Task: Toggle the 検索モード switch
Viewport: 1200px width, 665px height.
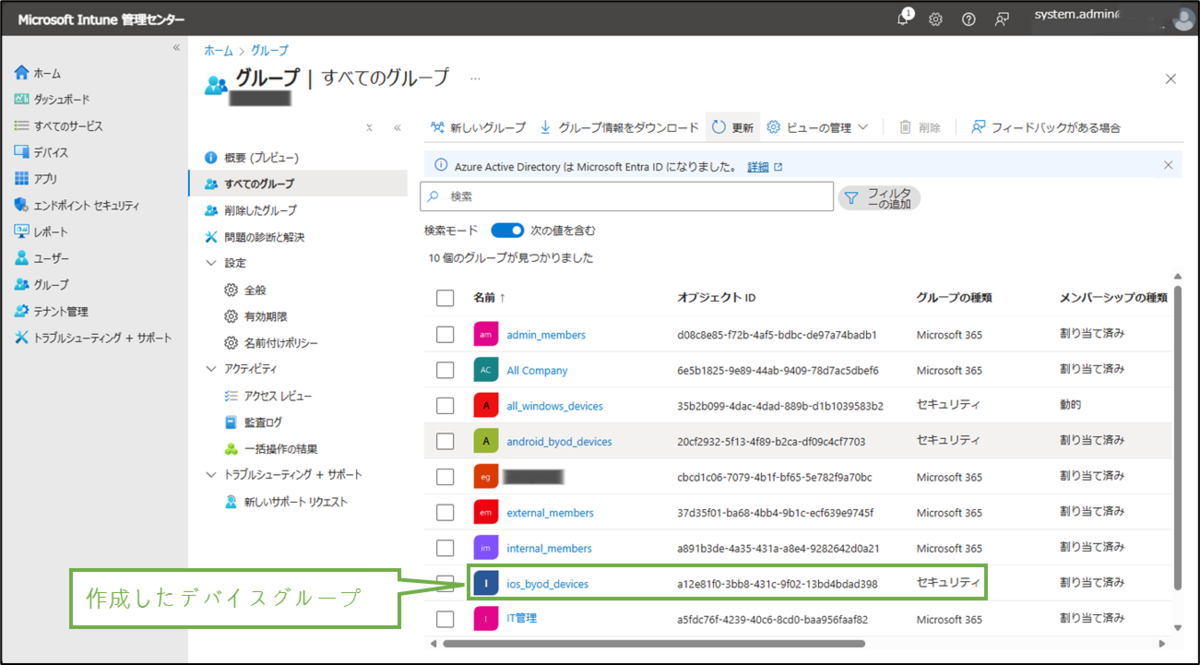Action: [507, 230]
